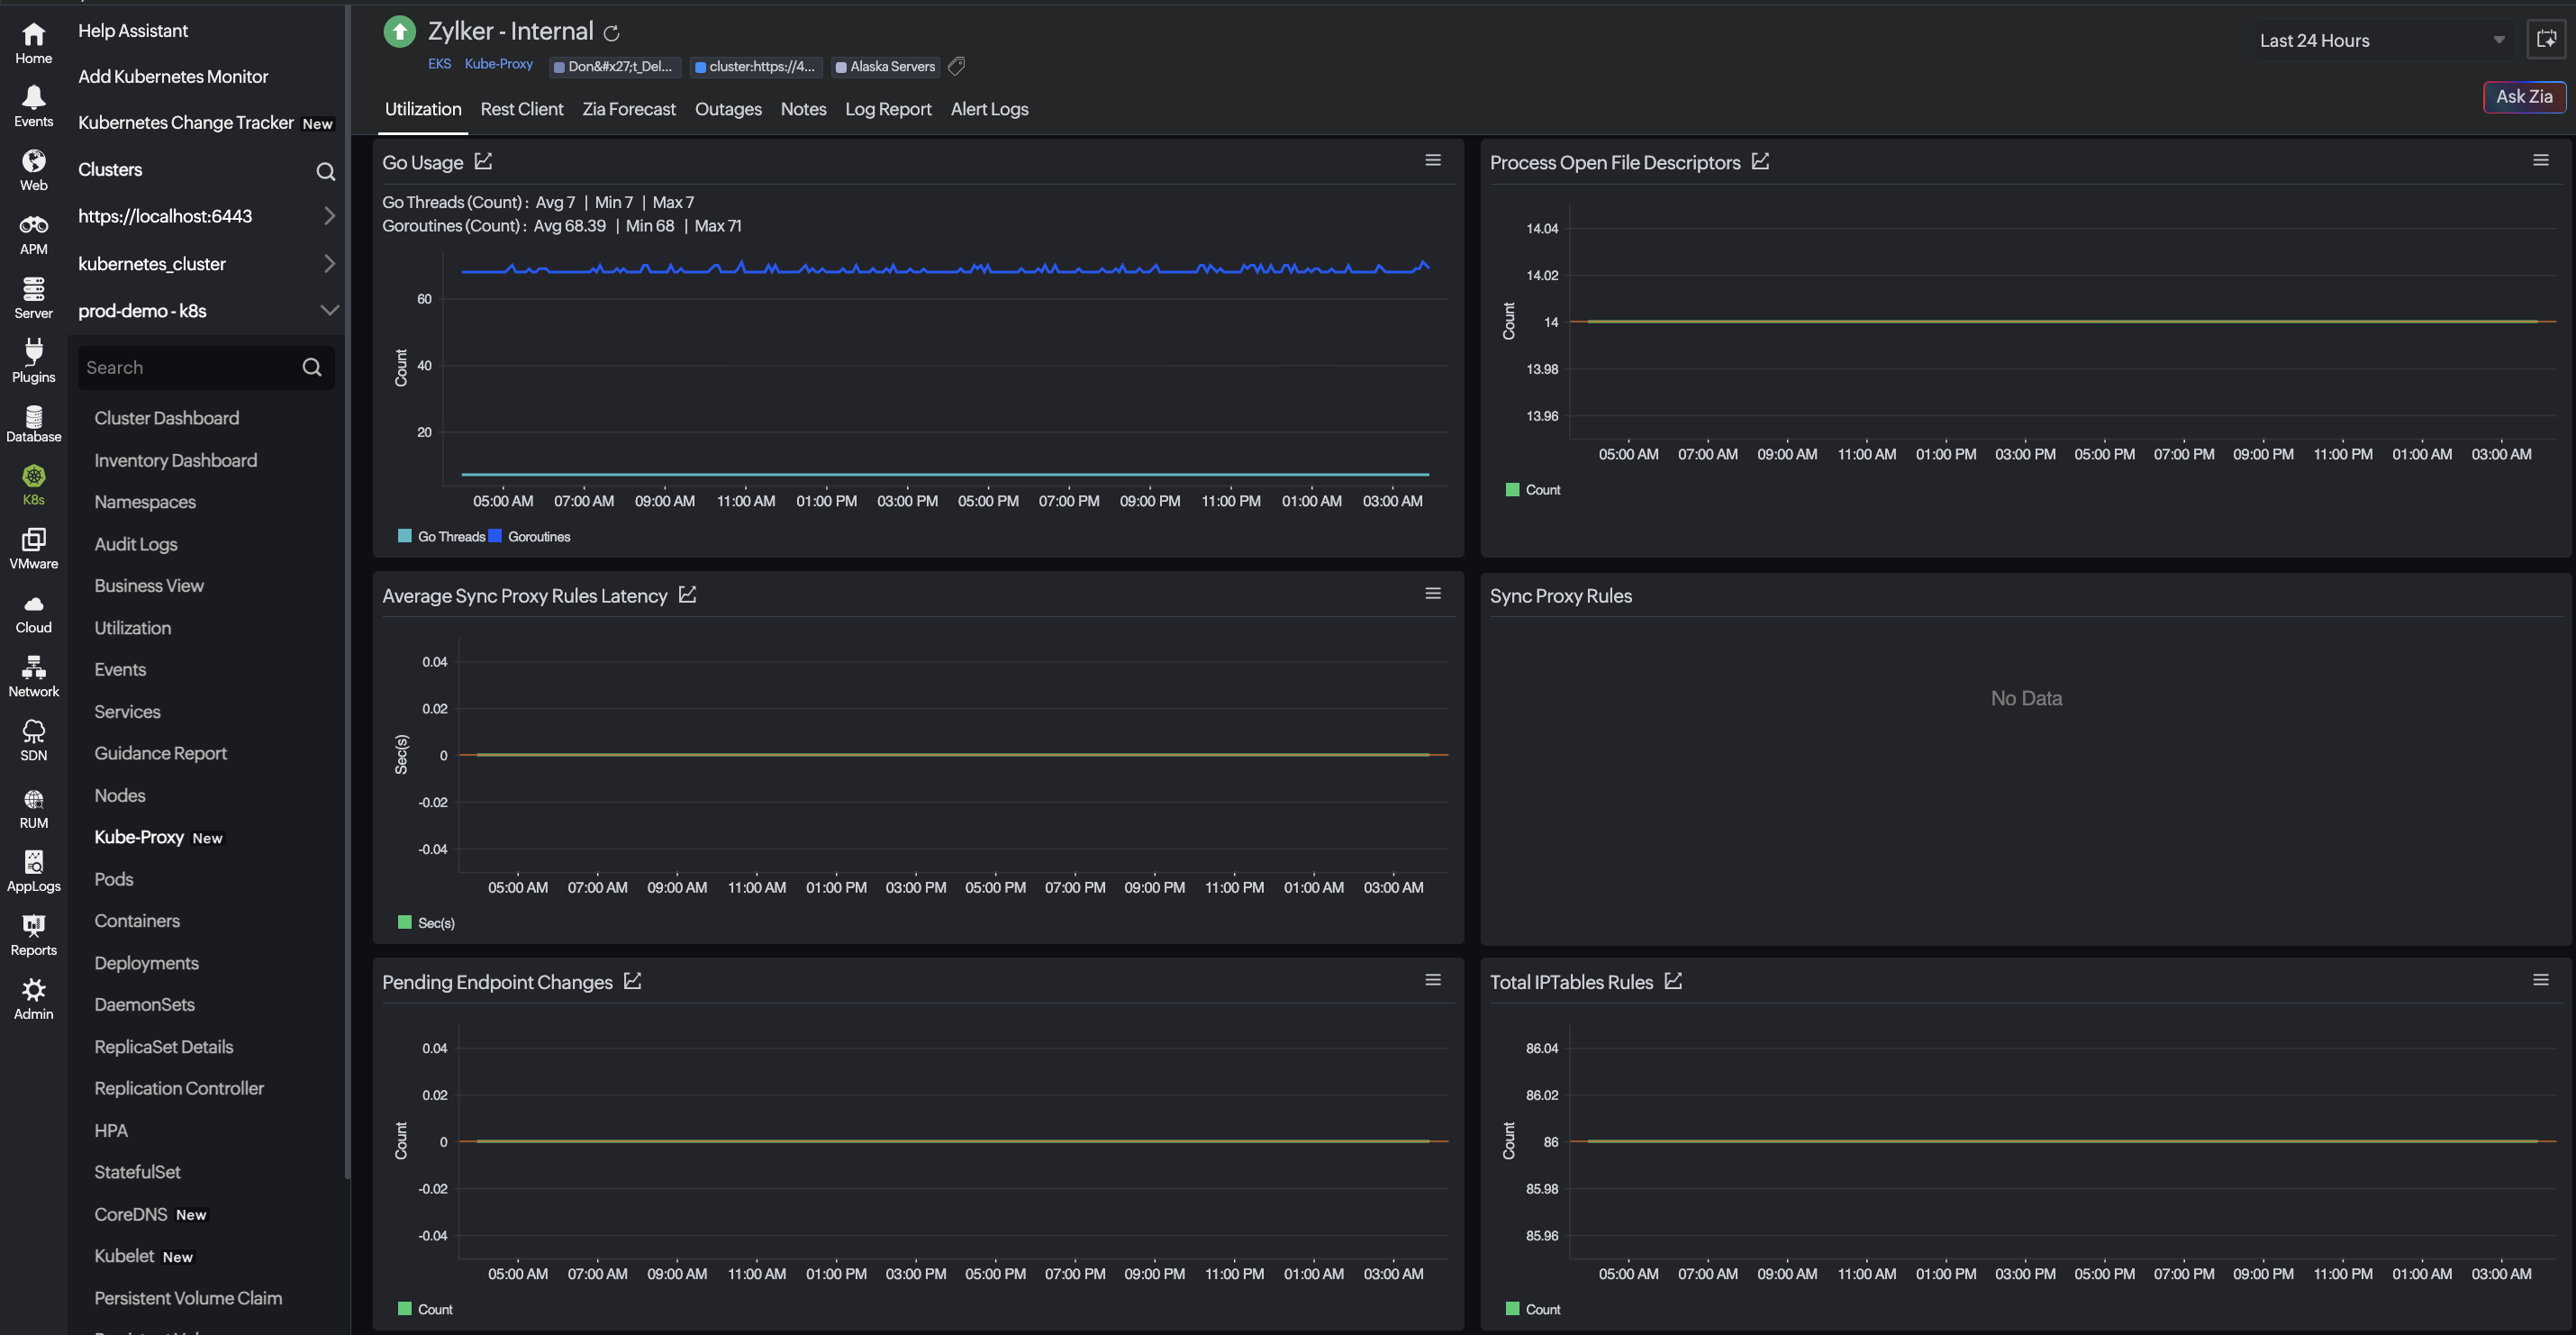Open Total IPTables Rules chart menu
Image resolution: width=2576 pixels, height=1335 pixels.
pos(2540,980)
